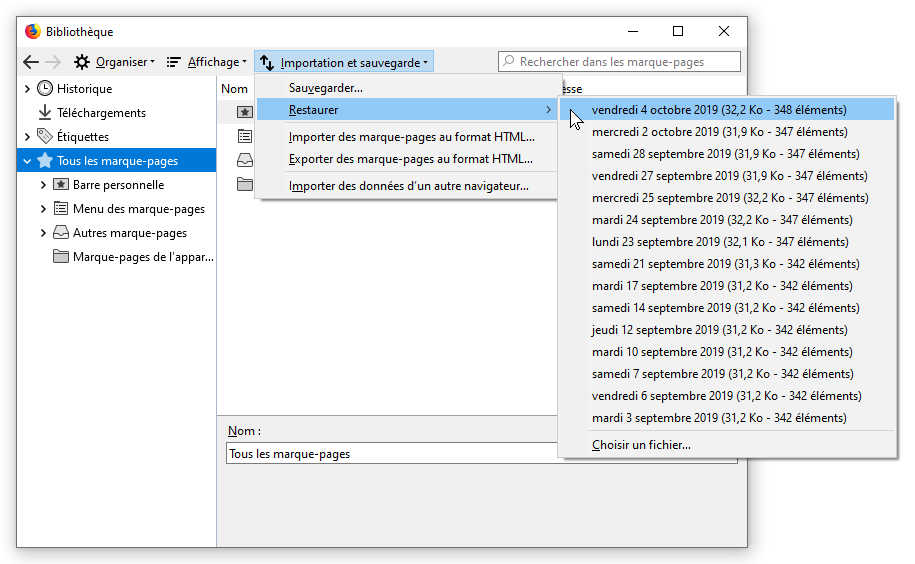Click the Barre personnelle star-box icon in tree
The image size is (915, 564).
coord(61,184)
